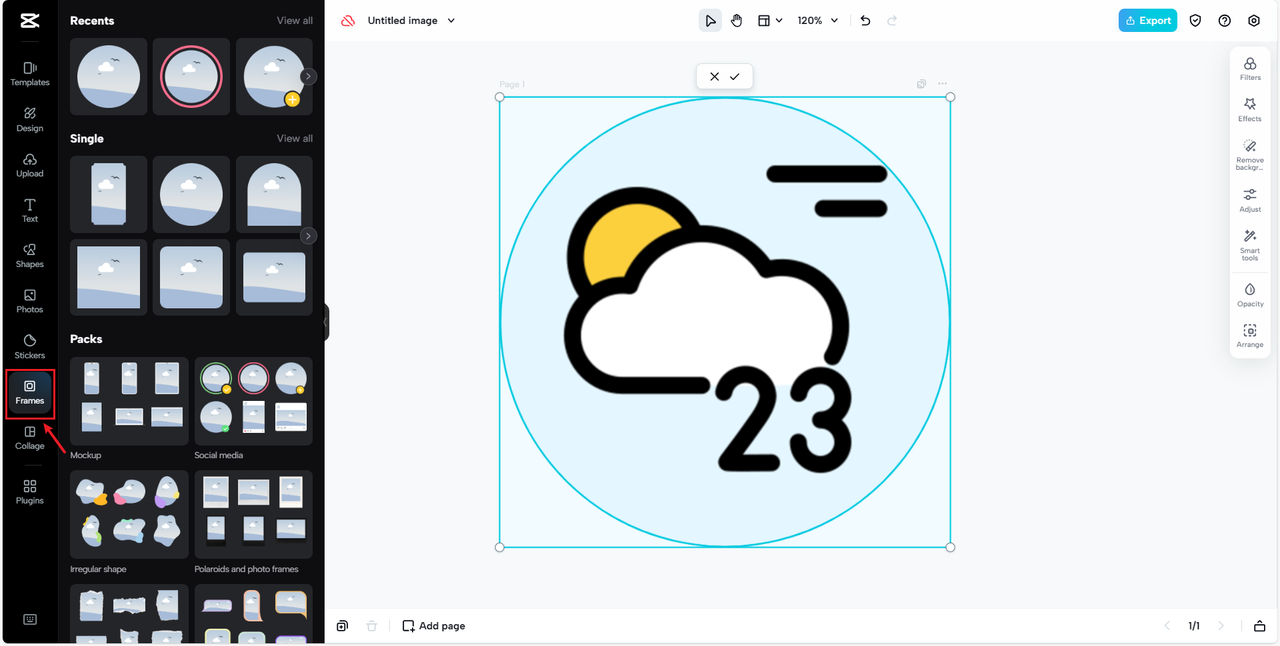Image resolution: width=1280 pixels, height=646 pixels.
Task: Duplicate page icon above canvas
Action: [921, 84]
